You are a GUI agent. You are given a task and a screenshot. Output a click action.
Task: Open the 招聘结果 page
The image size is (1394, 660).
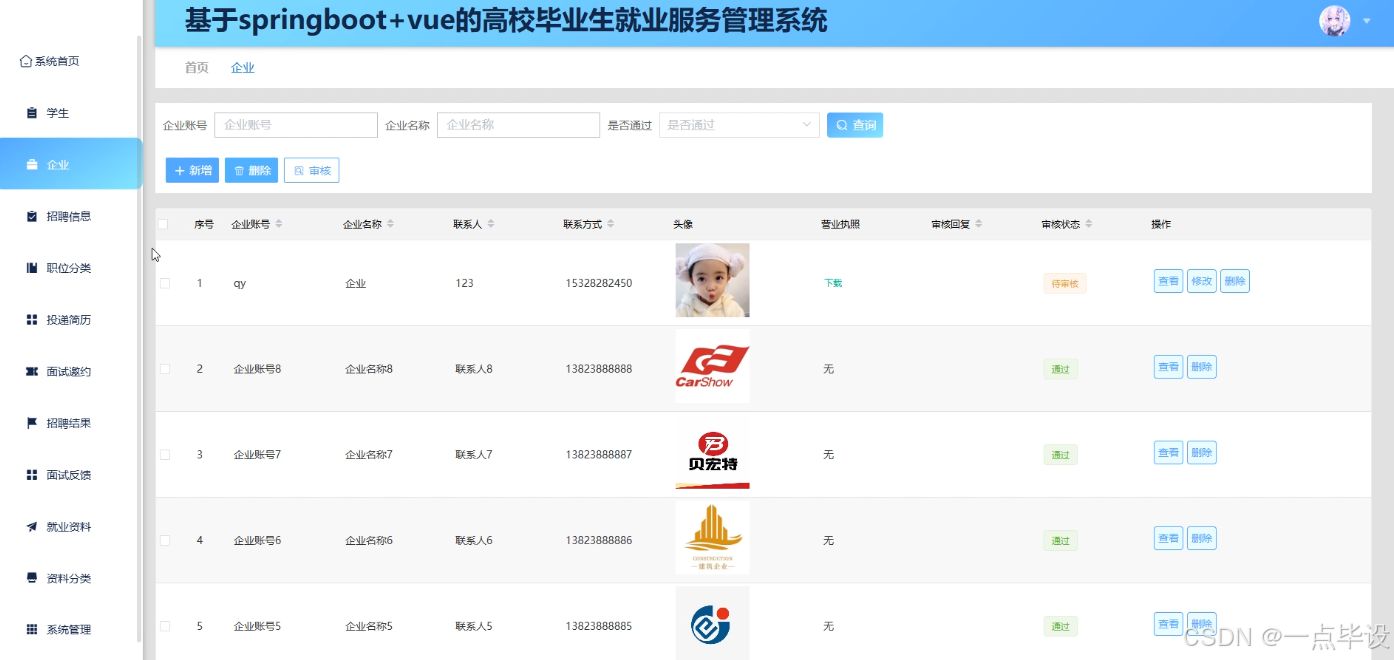64,423
